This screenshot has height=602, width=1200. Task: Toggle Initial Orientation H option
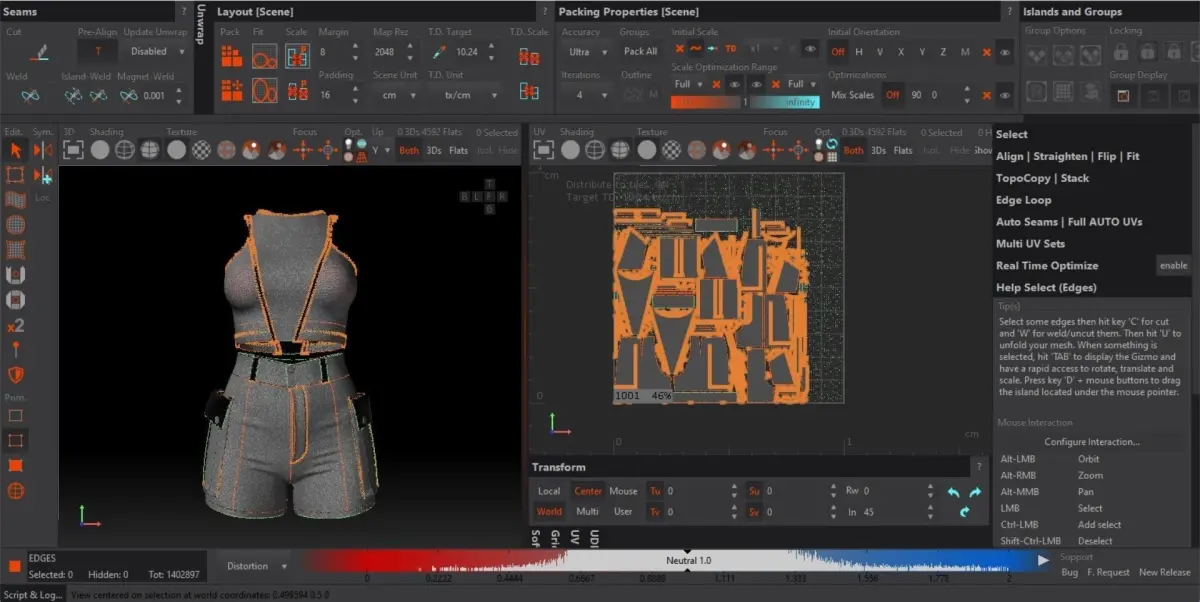pos(859,51)
